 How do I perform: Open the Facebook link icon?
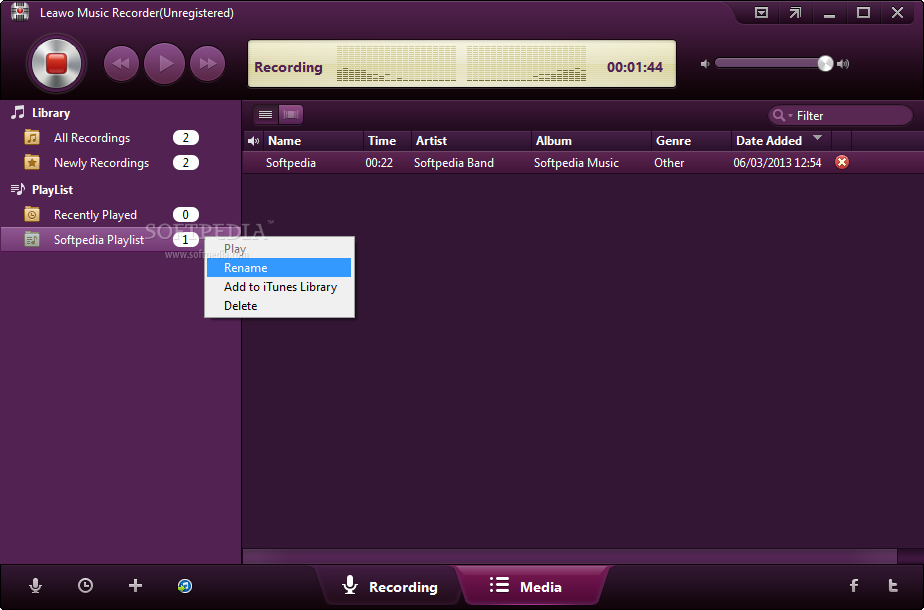click(854, 585)
